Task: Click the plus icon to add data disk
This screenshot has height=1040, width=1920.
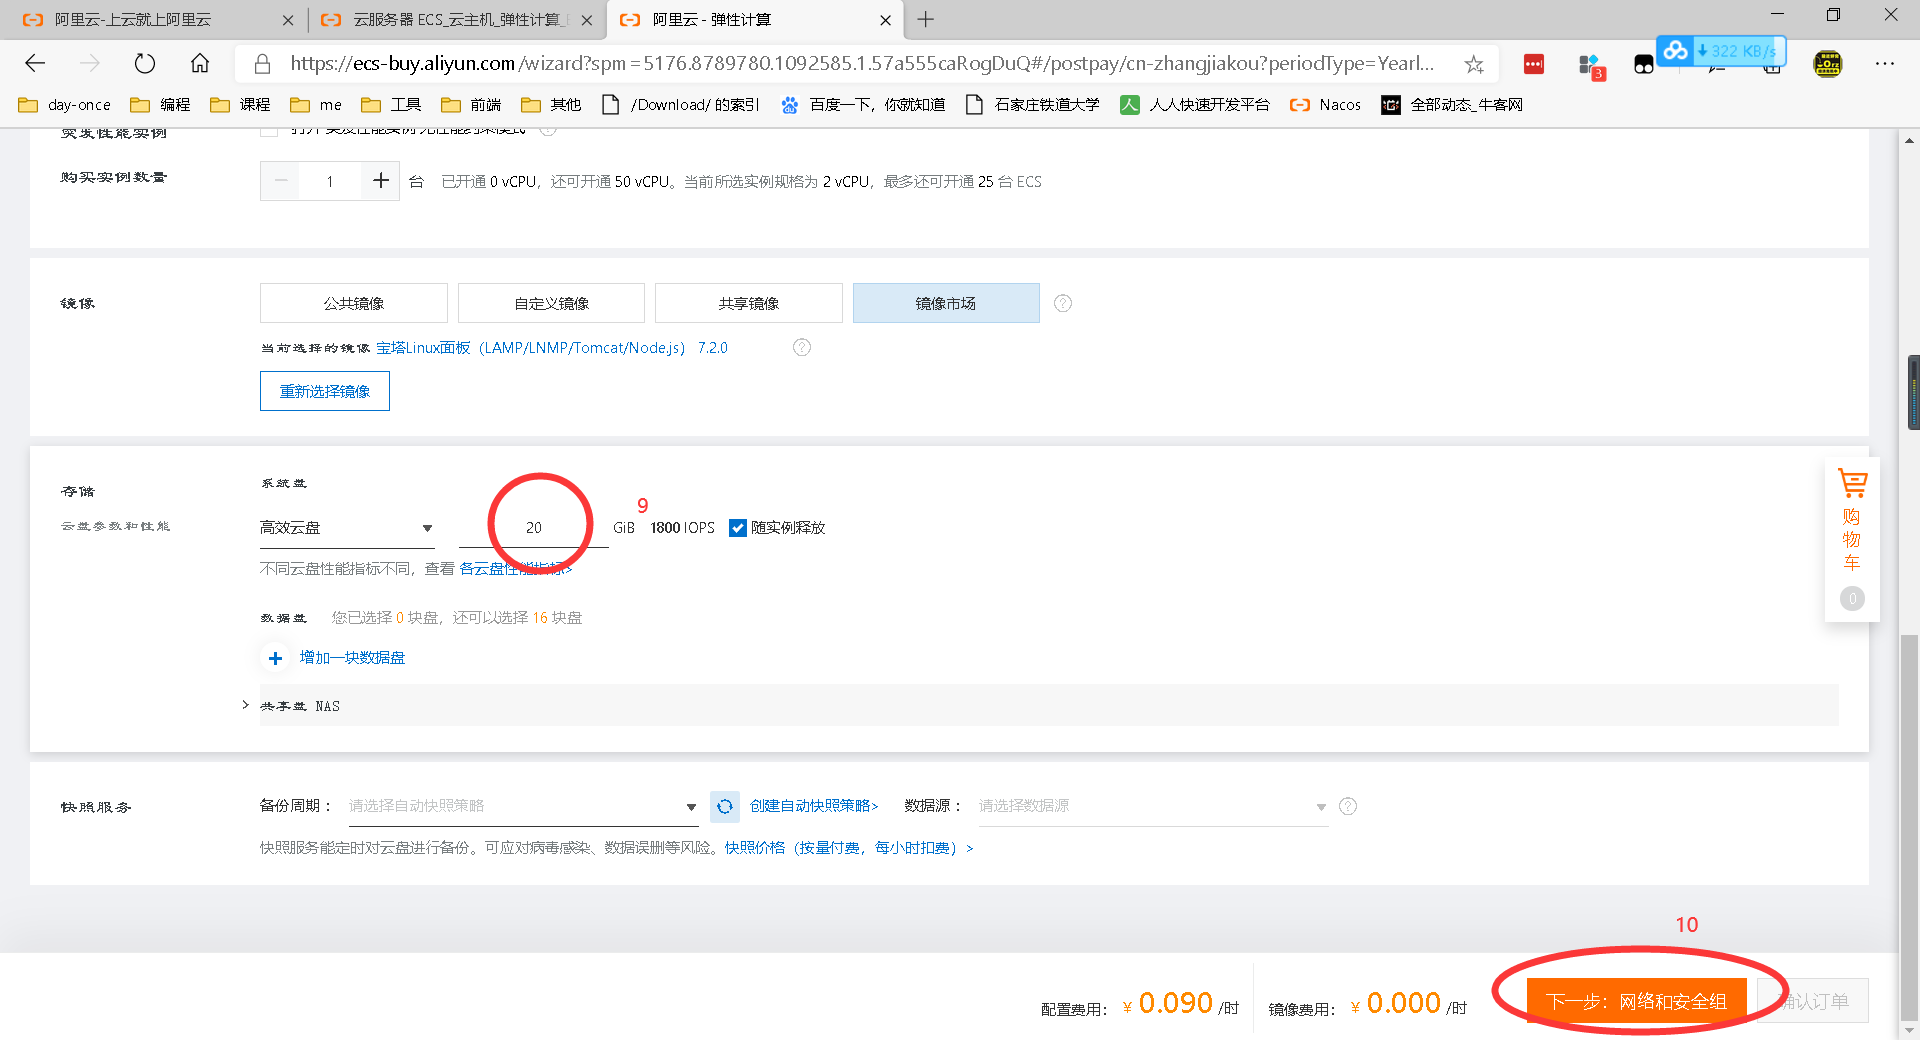Action: click(275, 658)
